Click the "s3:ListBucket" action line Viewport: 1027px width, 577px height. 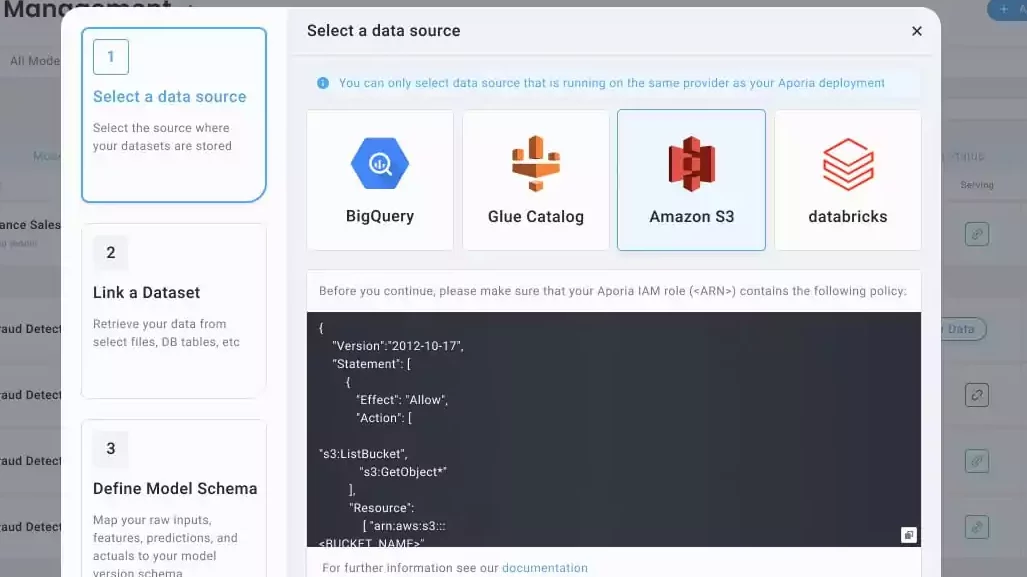click(x=364, y=454)
